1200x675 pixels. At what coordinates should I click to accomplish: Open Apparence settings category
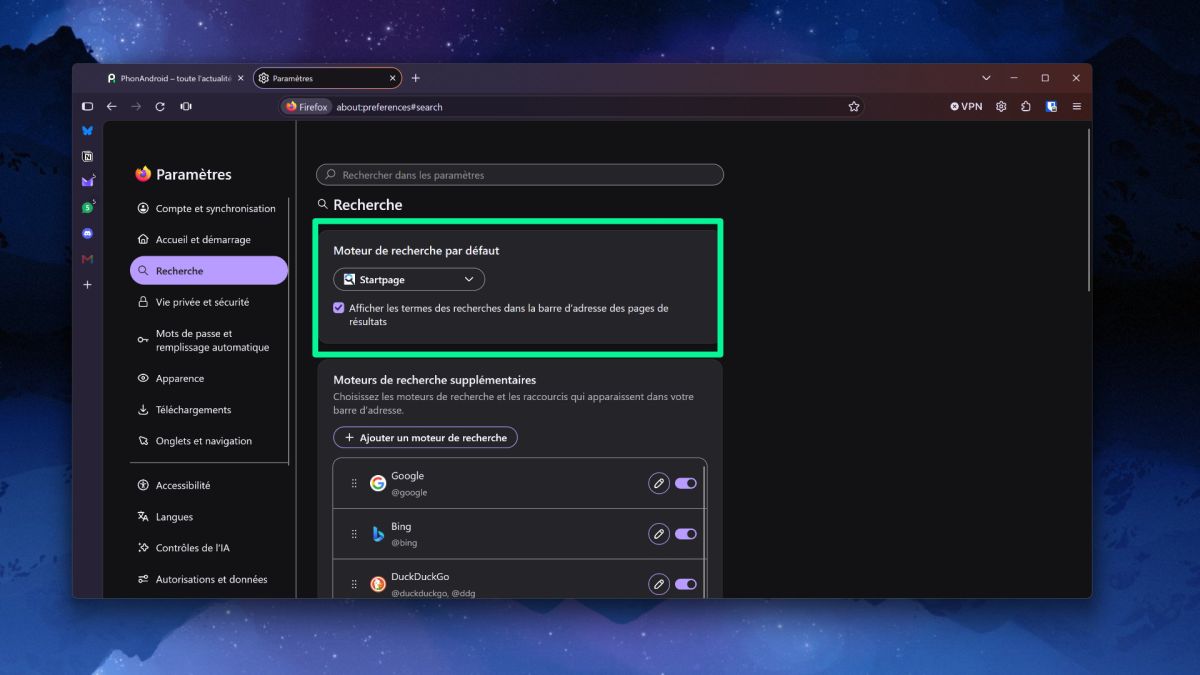click(208, 378)
